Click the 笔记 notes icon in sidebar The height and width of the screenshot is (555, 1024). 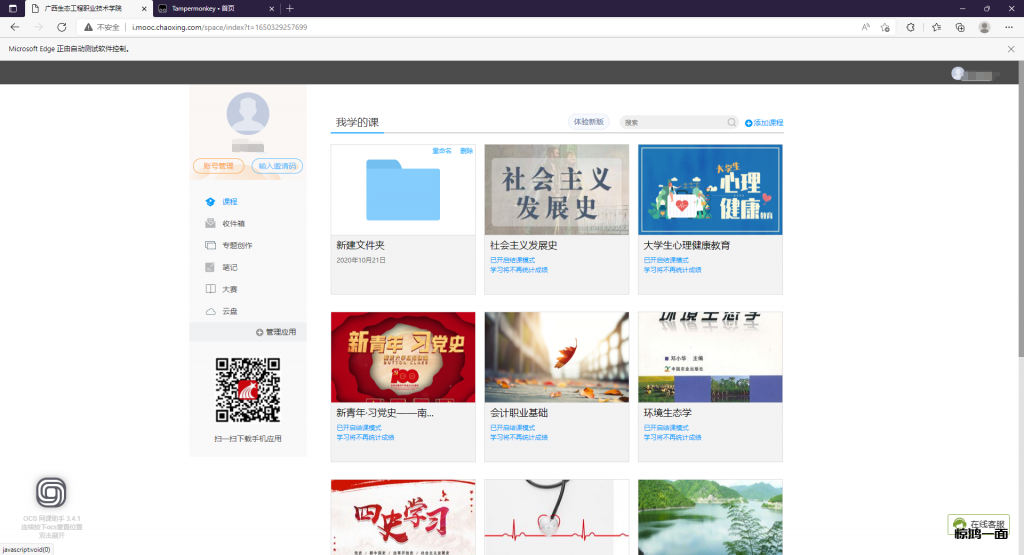210,267
